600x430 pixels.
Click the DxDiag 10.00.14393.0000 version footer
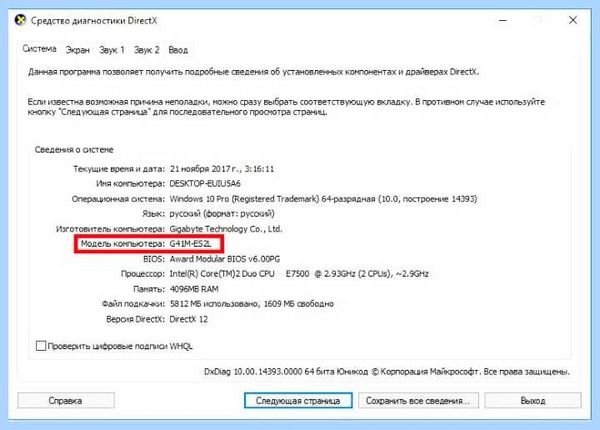(387, 371)
